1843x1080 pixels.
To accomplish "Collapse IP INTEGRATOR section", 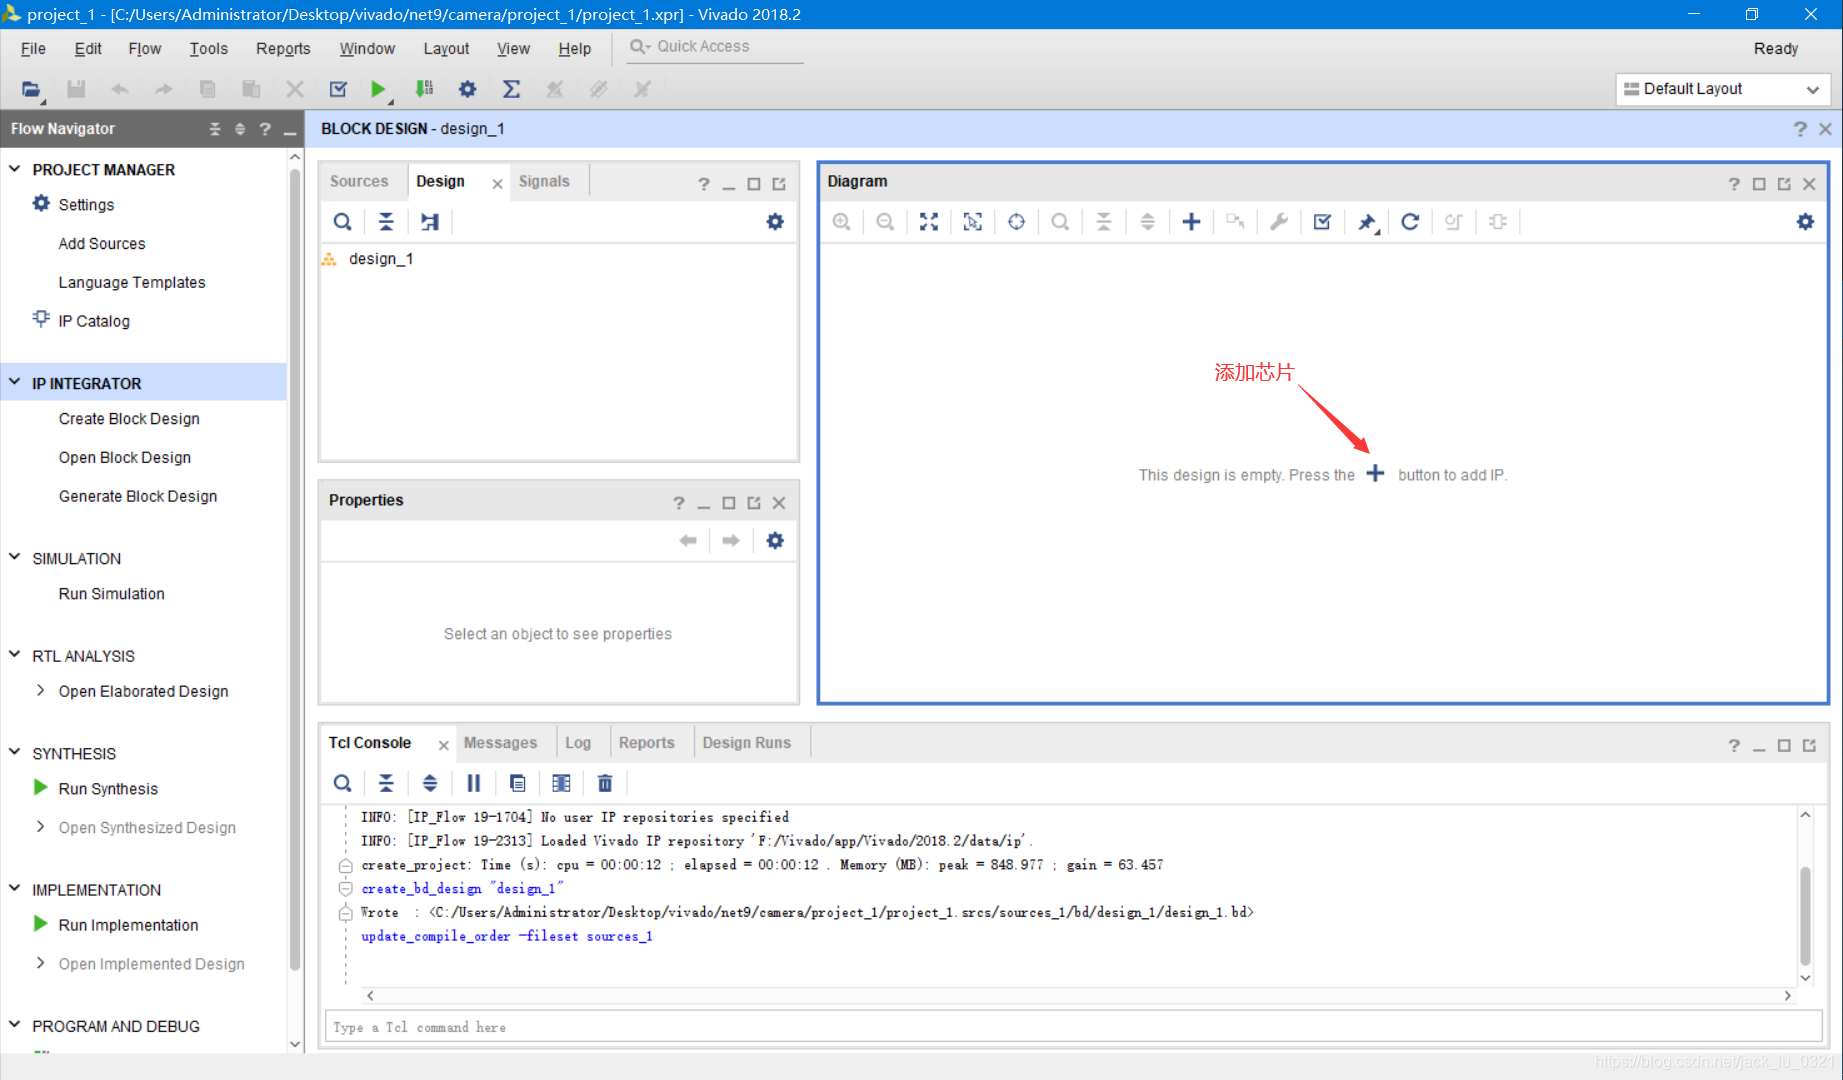I will [15, 382].
